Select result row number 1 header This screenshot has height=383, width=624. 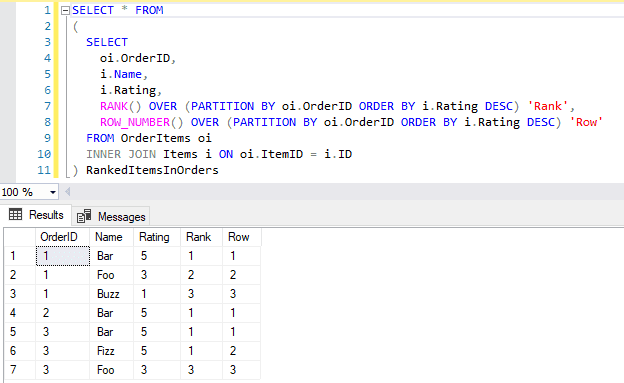pos(20,256)
